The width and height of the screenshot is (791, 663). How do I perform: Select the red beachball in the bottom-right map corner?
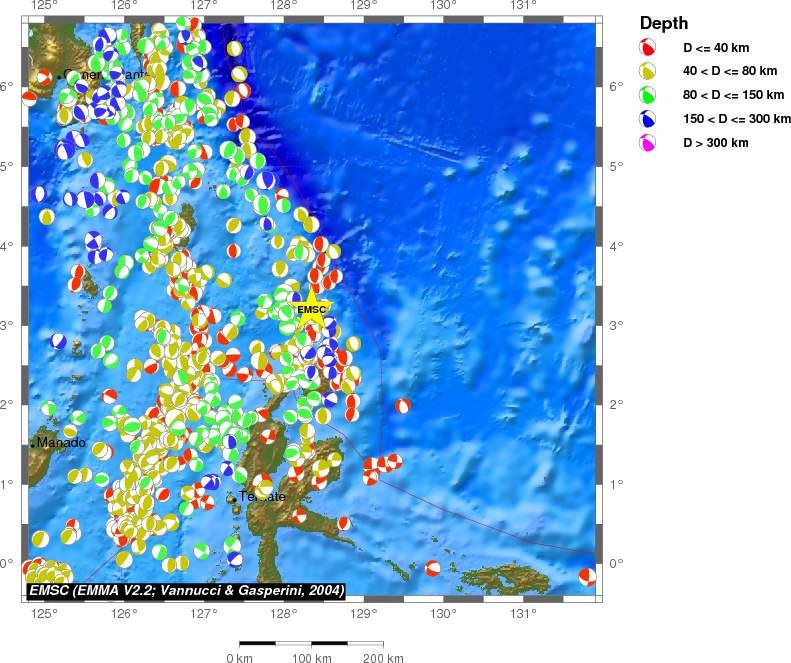[588, 575]
